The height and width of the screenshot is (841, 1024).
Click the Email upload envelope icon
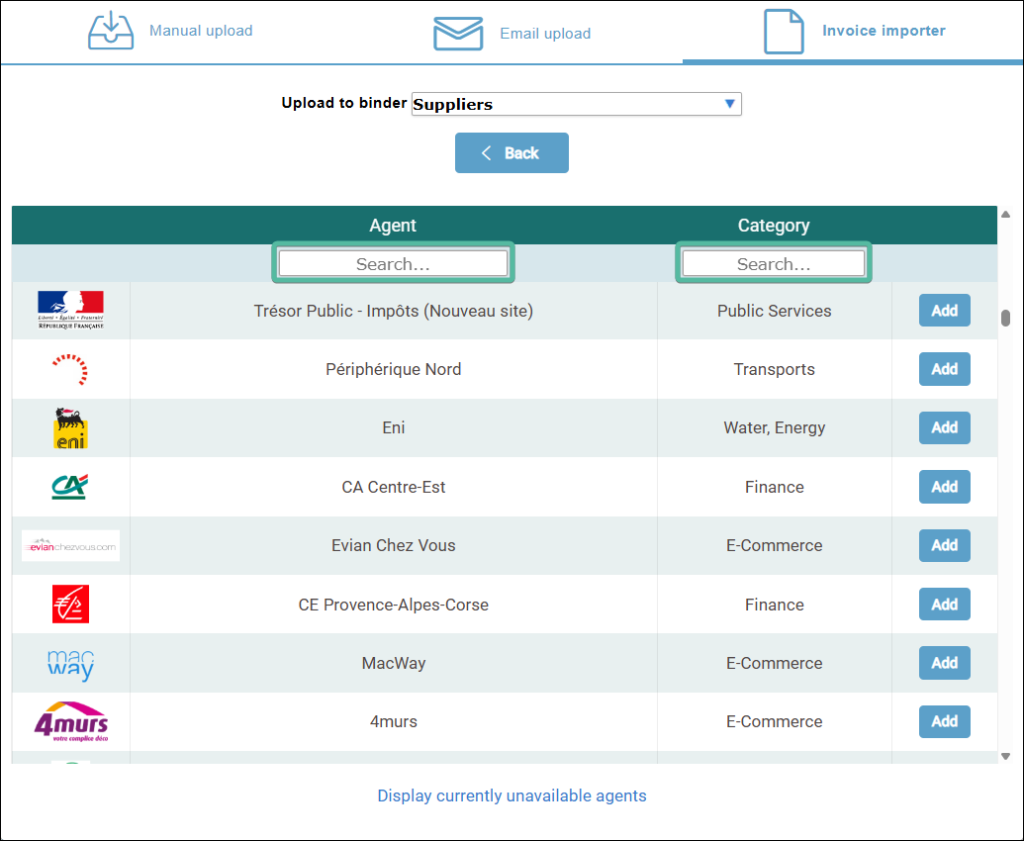coord(458,33)
